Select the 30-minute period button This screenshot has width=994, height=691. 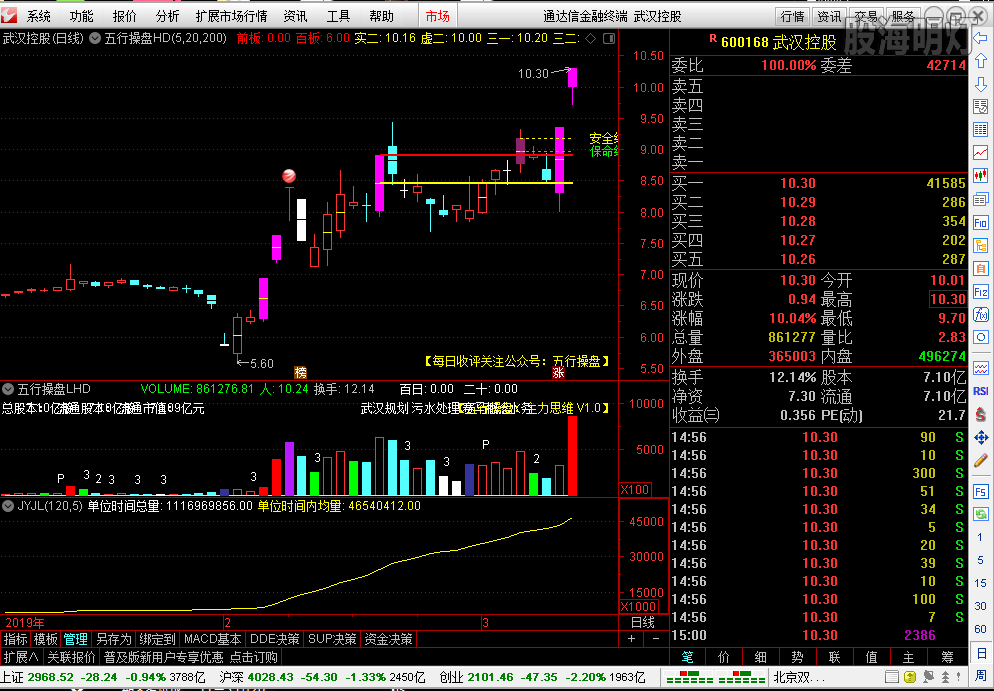(981, 606)
